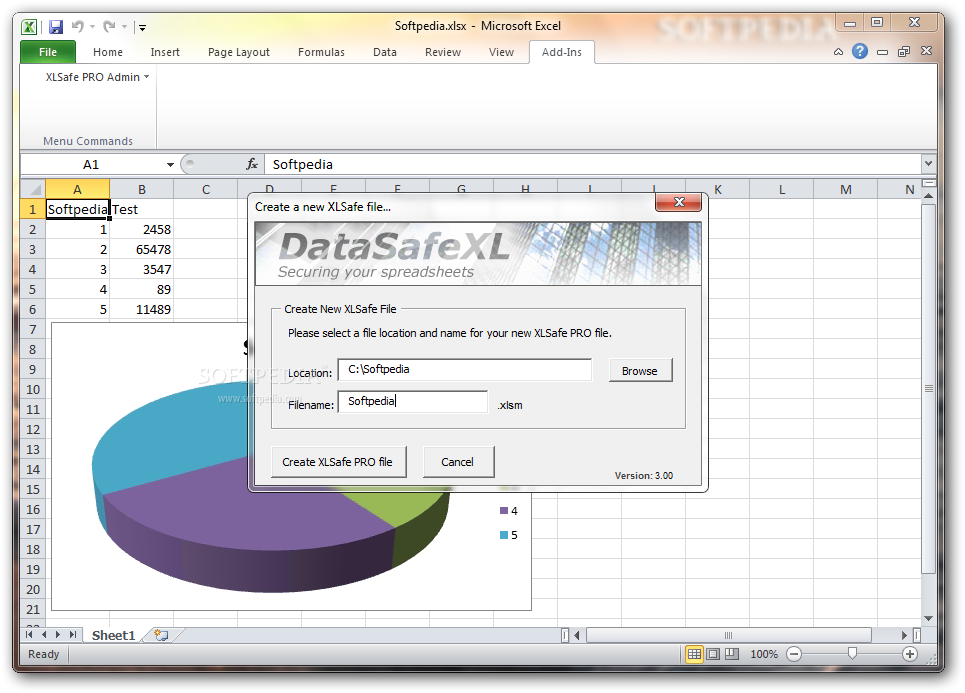
Task: Click cell B6 containing 11489
Action: point(142,310)
